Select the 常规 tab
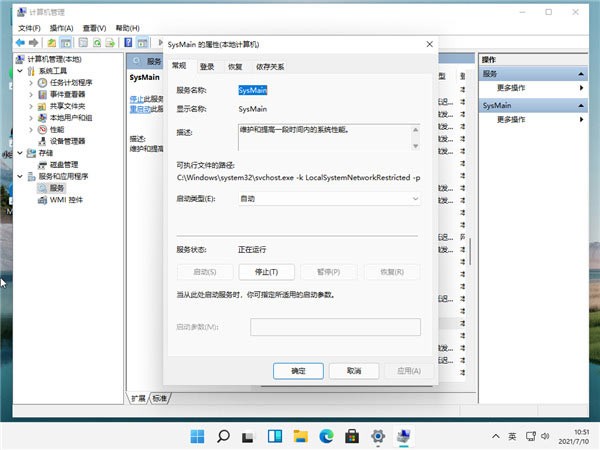 point(179,66)
